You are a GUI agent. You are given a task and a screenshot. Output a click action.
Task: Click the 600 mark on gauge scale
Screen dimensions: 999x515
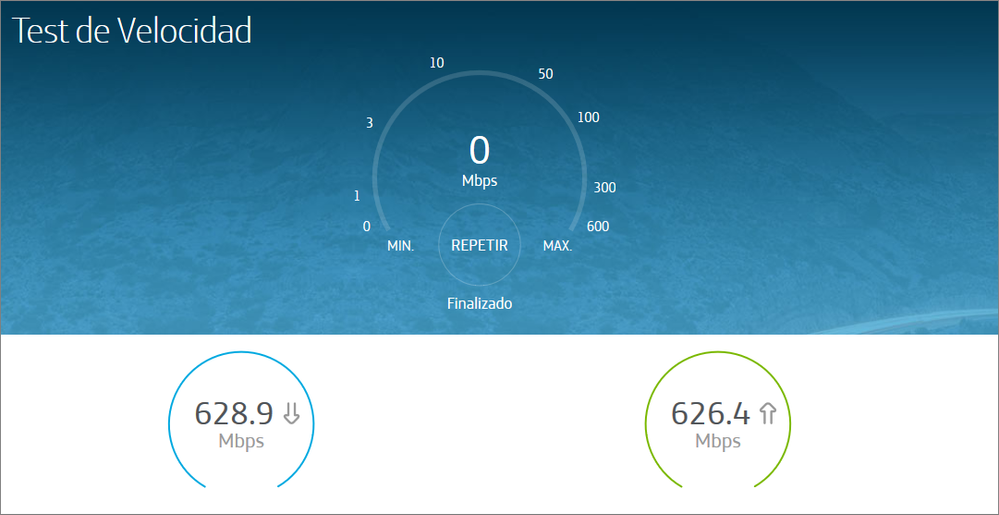click(598, 226)
